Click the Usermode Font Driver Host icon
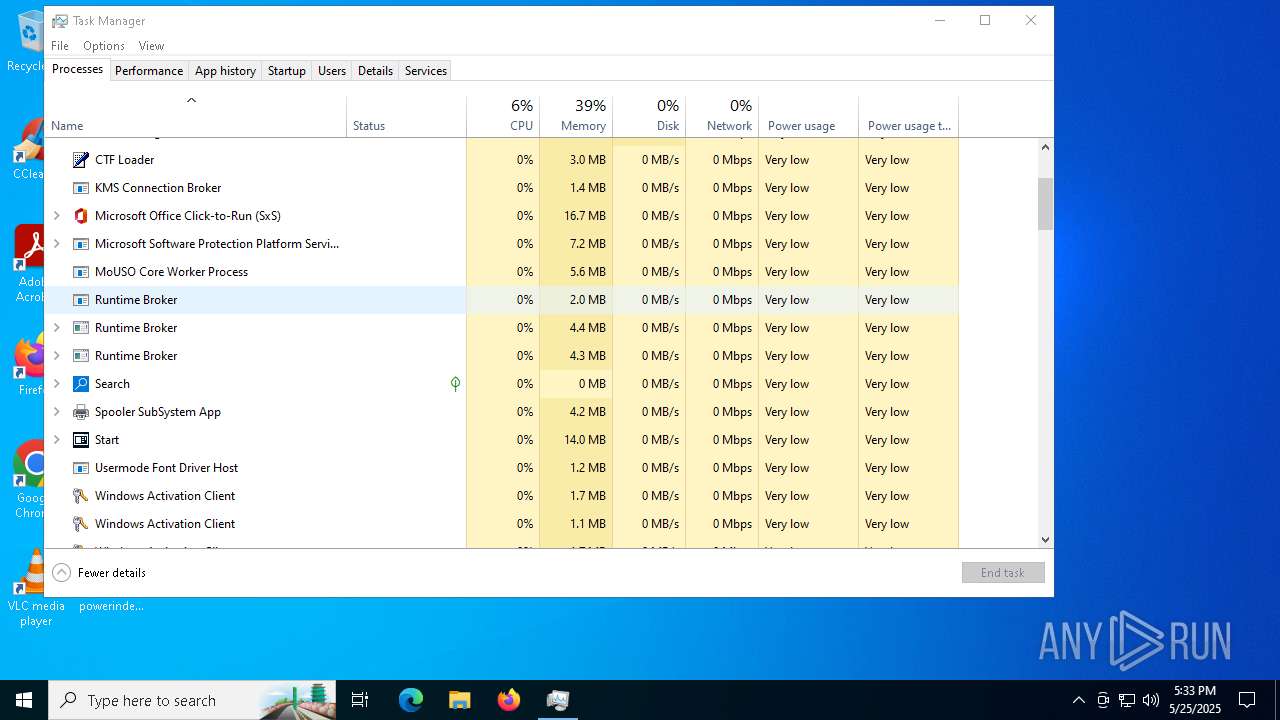Image resolution: width=1280 pixels, height=720 pixels. pyautogui.click(x=81, y=468)
